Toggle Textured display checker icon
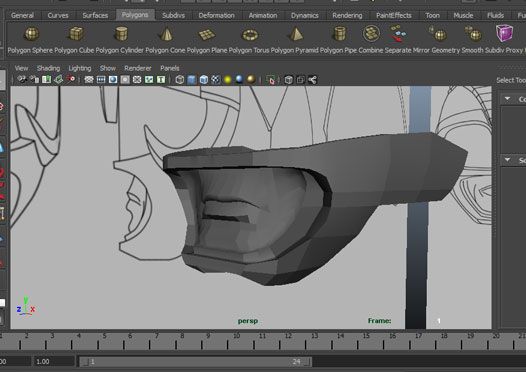 pos(215,80)
